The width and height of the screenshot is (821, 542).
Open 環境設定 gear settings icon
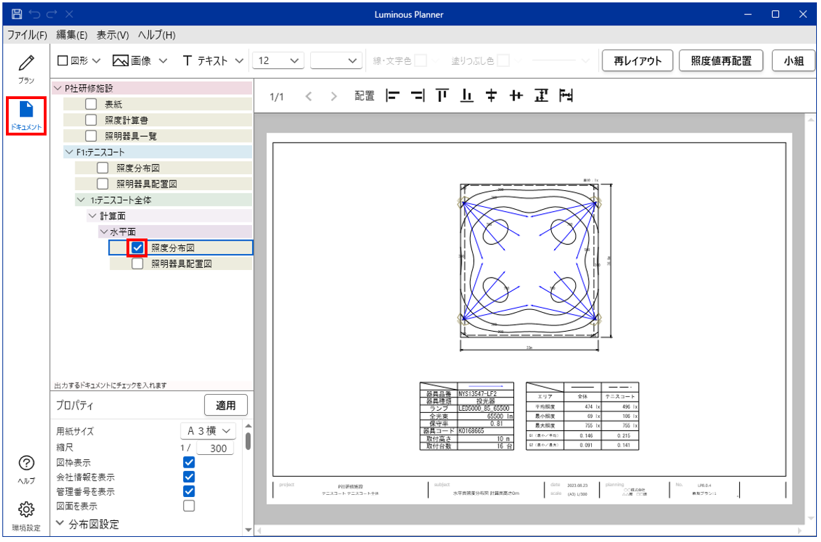point(26,514)
